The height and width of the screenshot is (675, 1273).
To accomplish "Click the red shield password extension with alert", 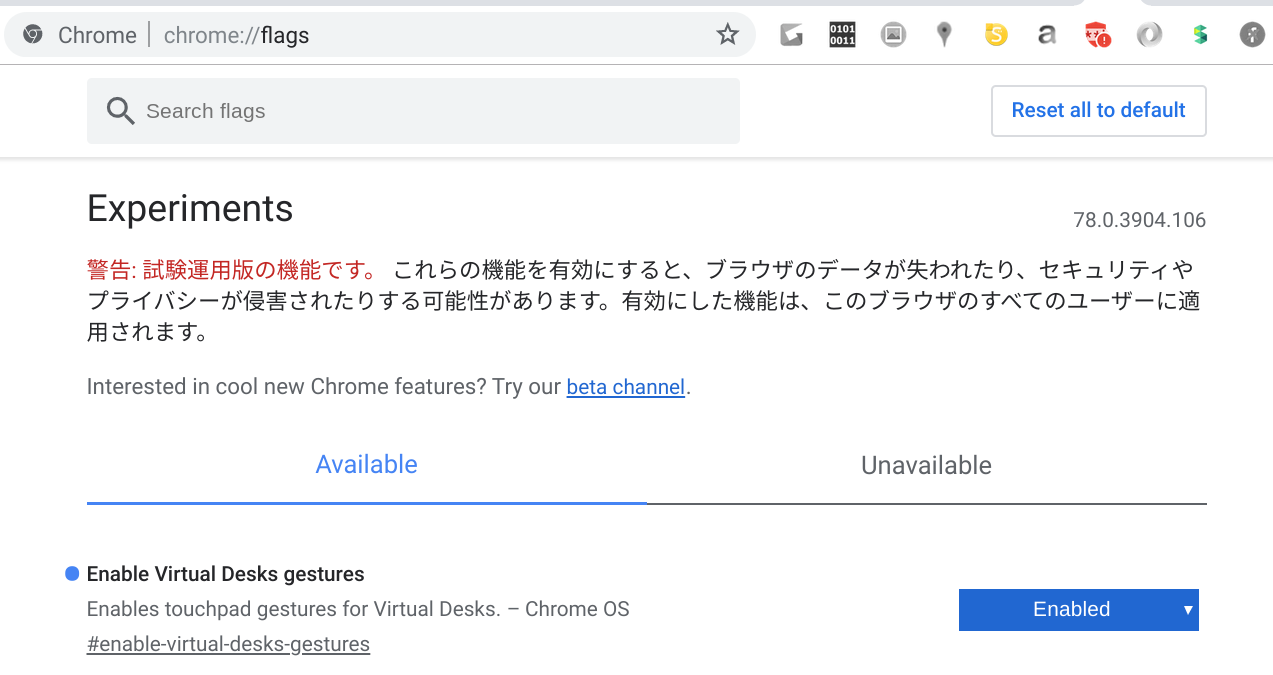I will pos(1098,35).
